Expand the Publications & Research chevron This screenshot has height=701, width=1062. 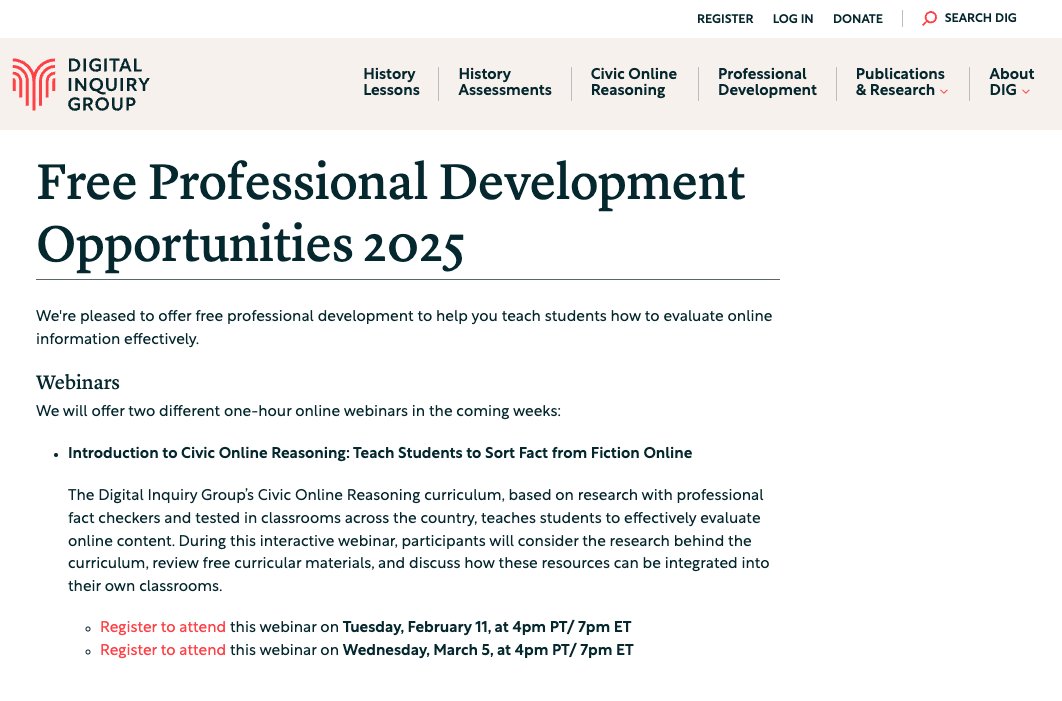click(943, 91)
